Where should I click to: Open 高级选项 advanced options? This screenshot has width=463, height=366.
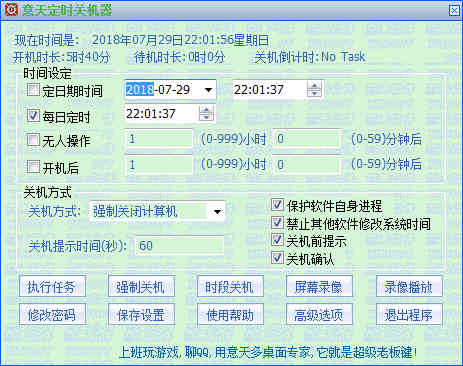pos(319,314)
